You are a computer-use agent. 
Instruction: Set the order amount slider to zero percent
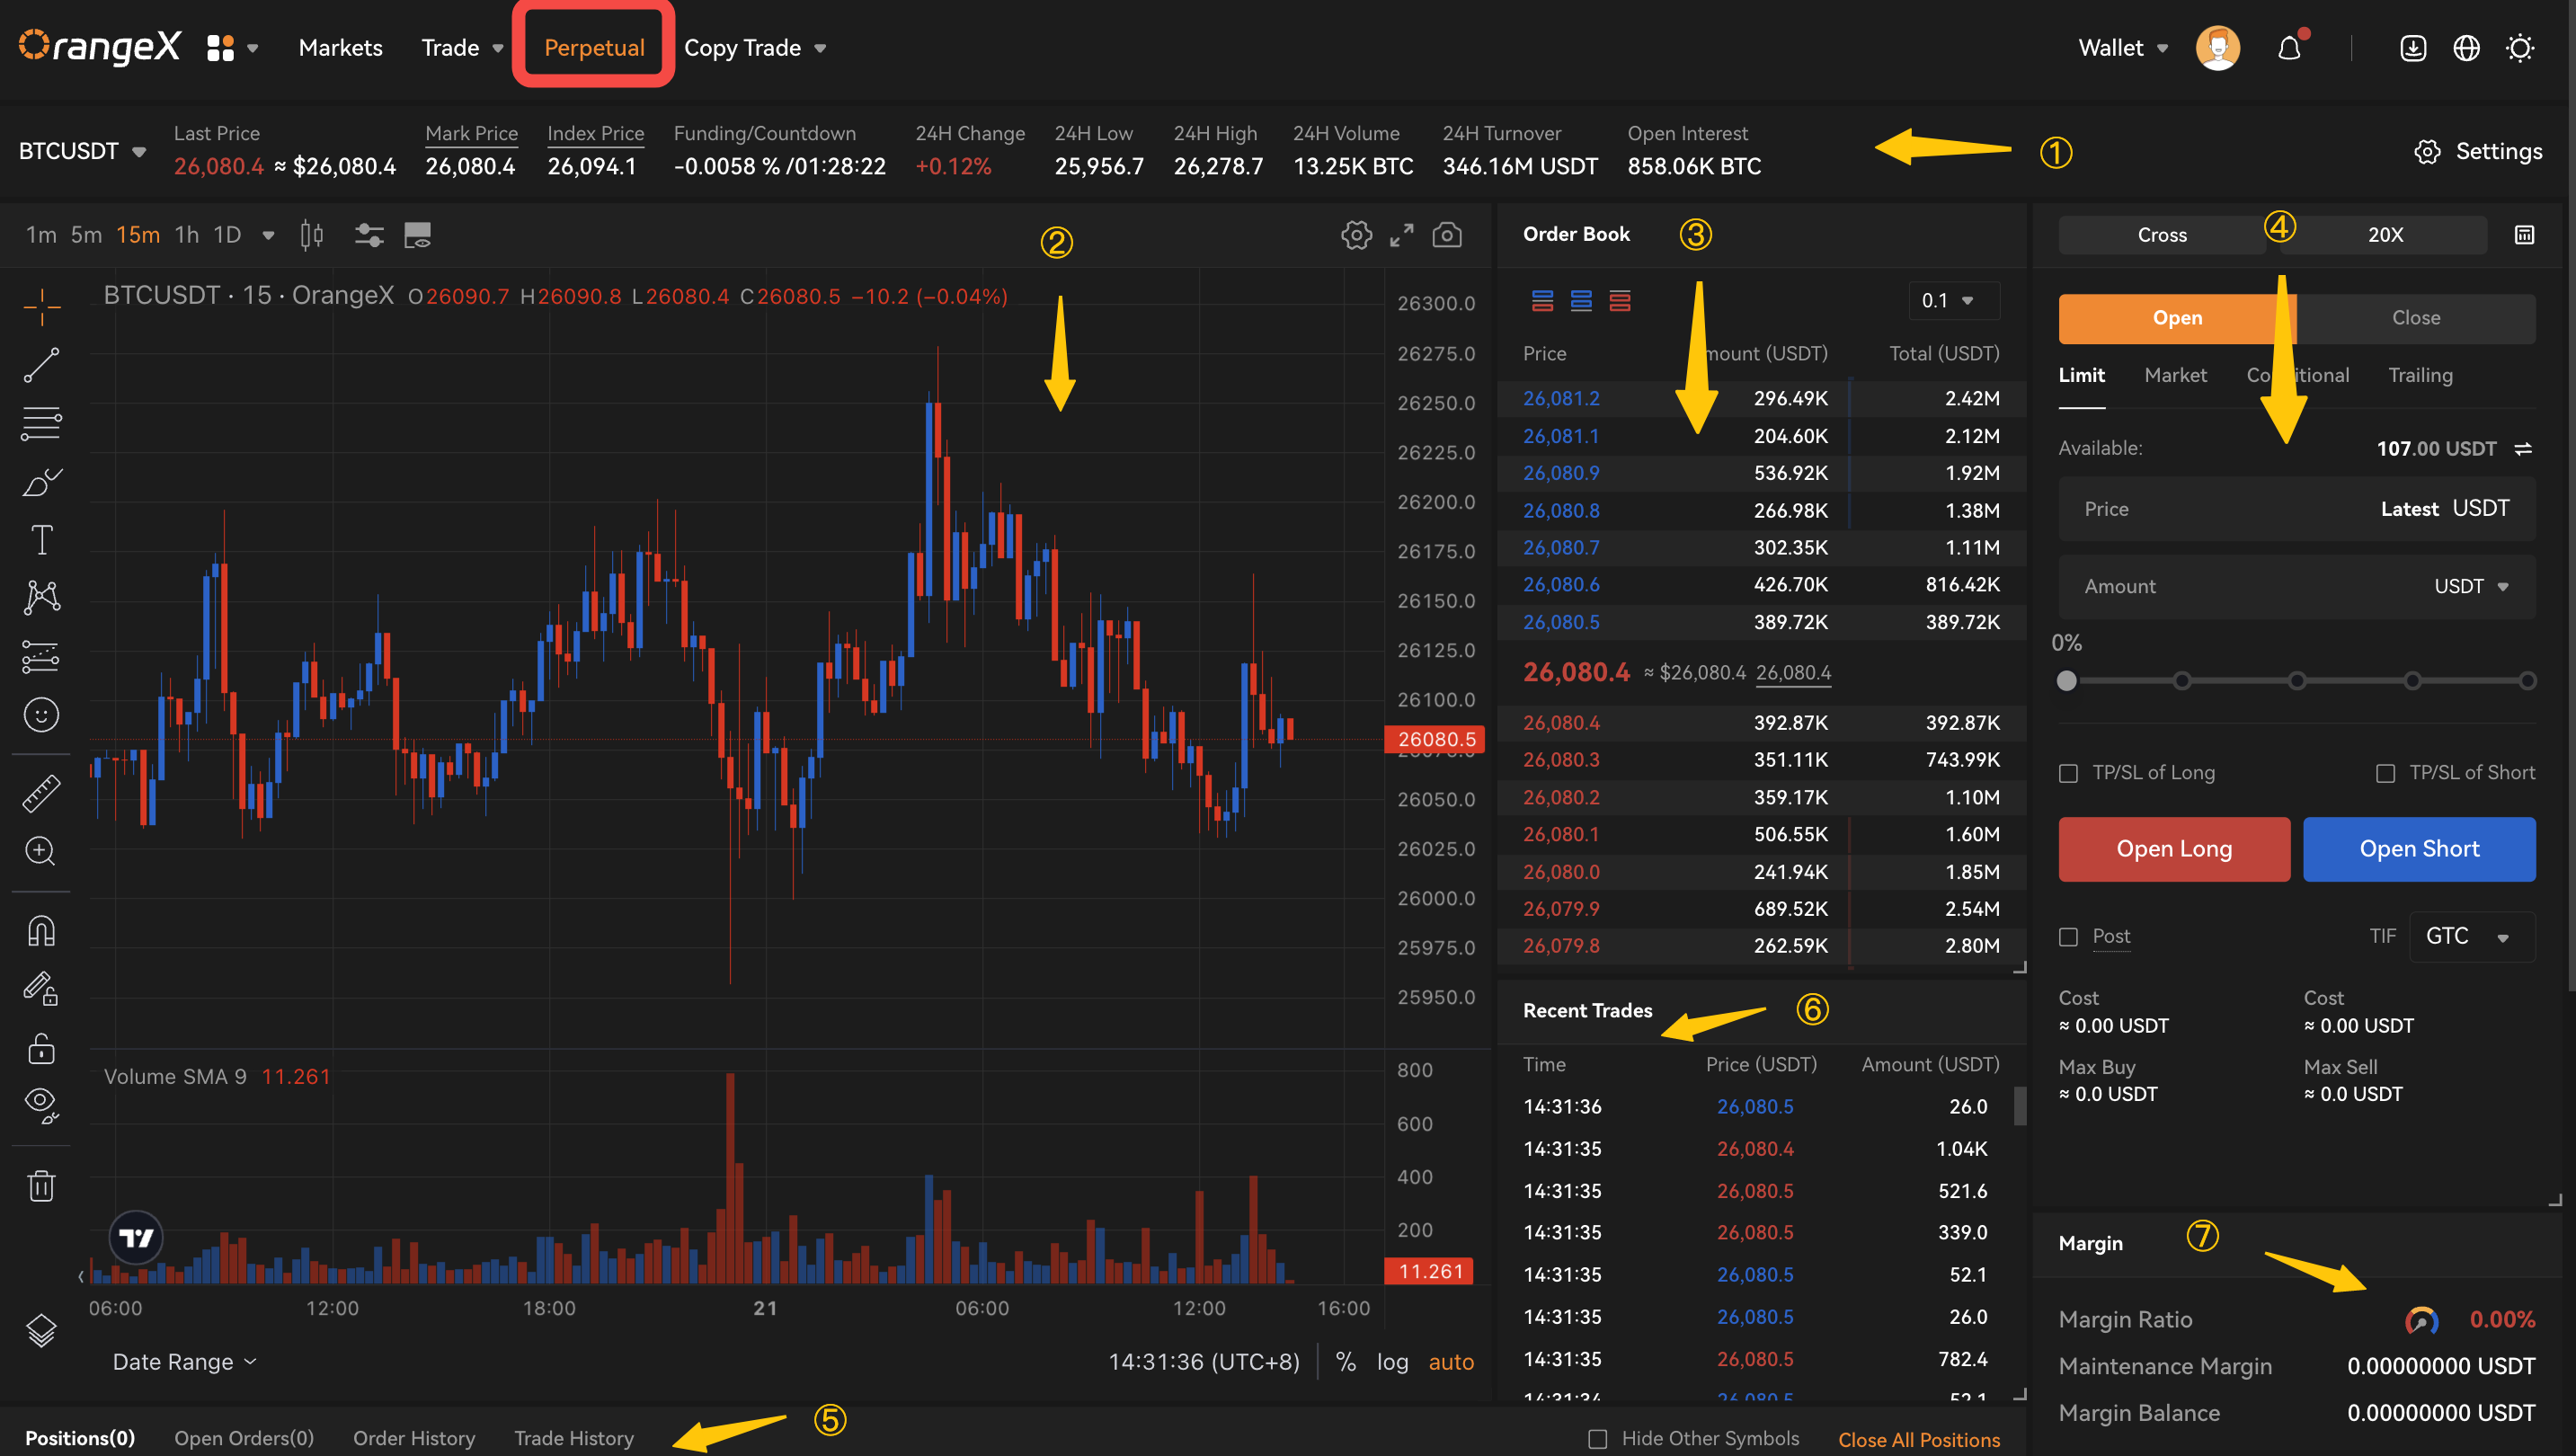pos(2067,680)
